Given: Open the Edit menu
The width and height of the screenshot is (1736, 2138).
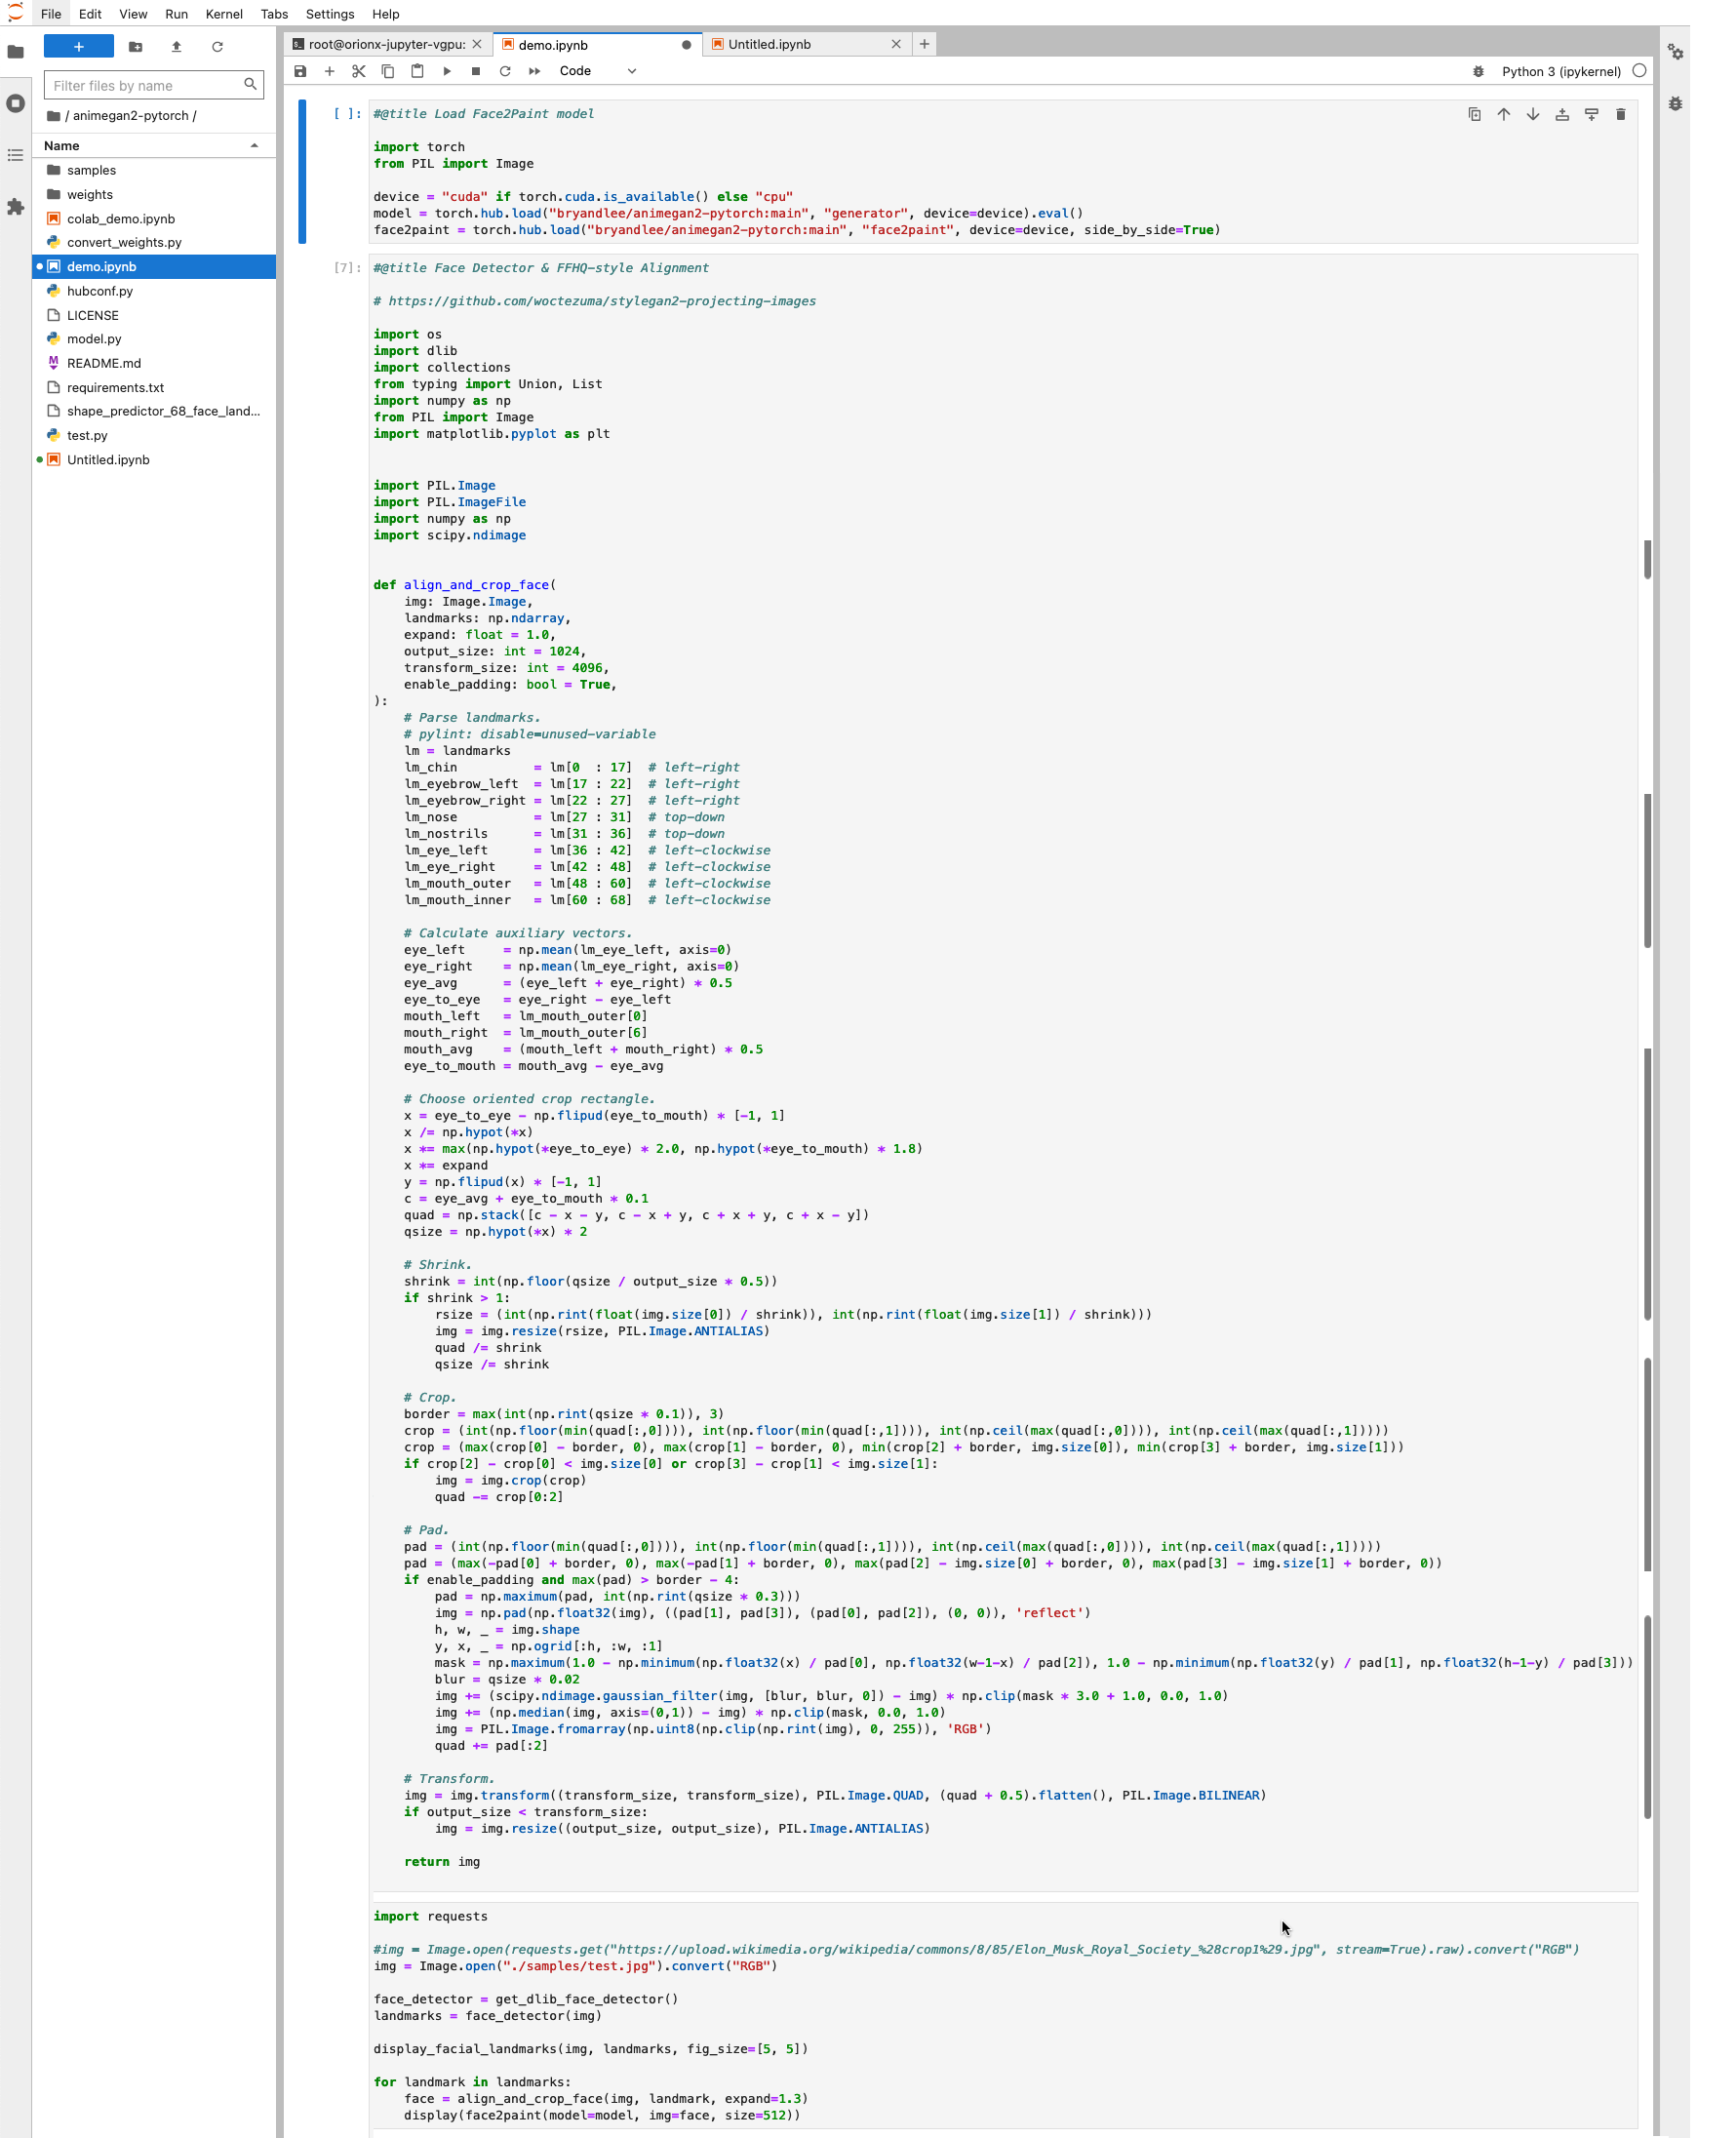Looking at the screenshot, I should tap(90, 14).
